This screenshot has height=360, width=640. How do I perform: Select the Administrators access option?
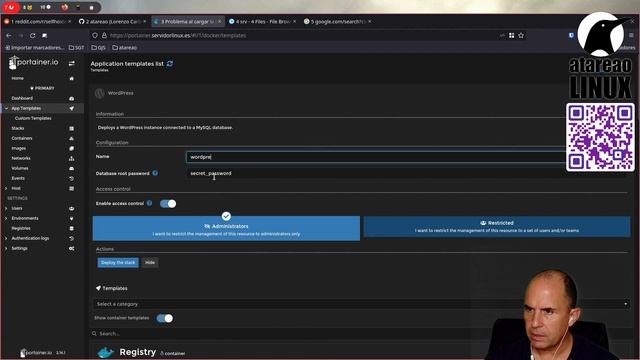[x=226, y=229]
